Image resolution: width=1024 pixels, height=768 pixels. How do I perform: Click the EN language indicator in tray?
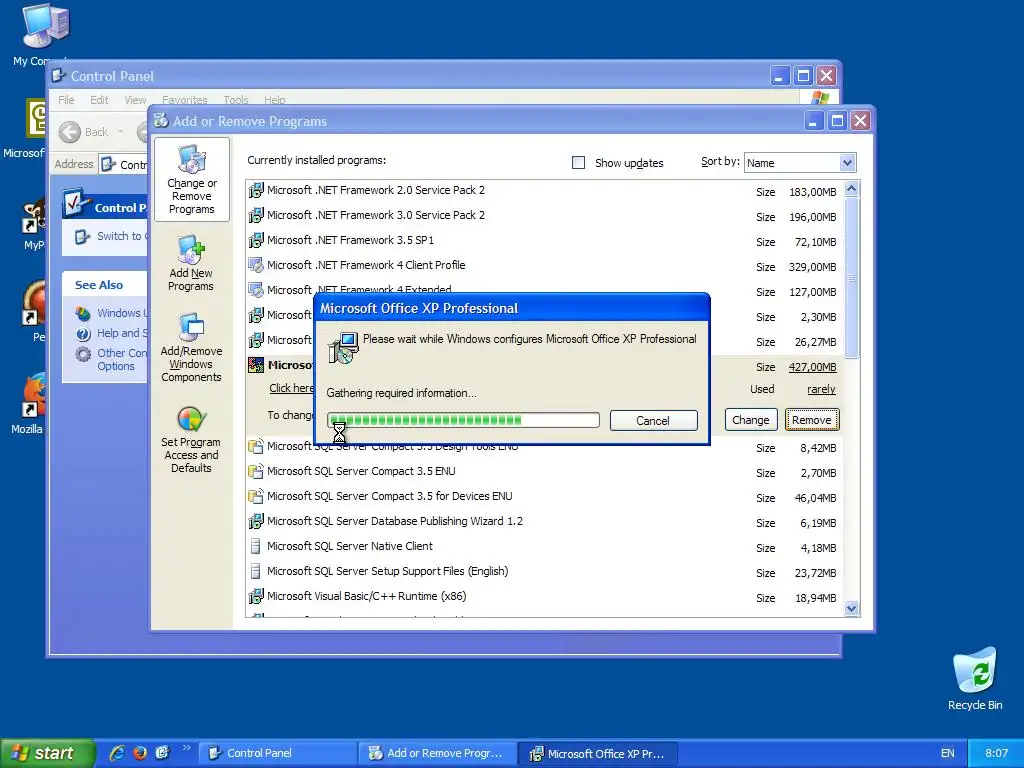[x=948, y=753]
